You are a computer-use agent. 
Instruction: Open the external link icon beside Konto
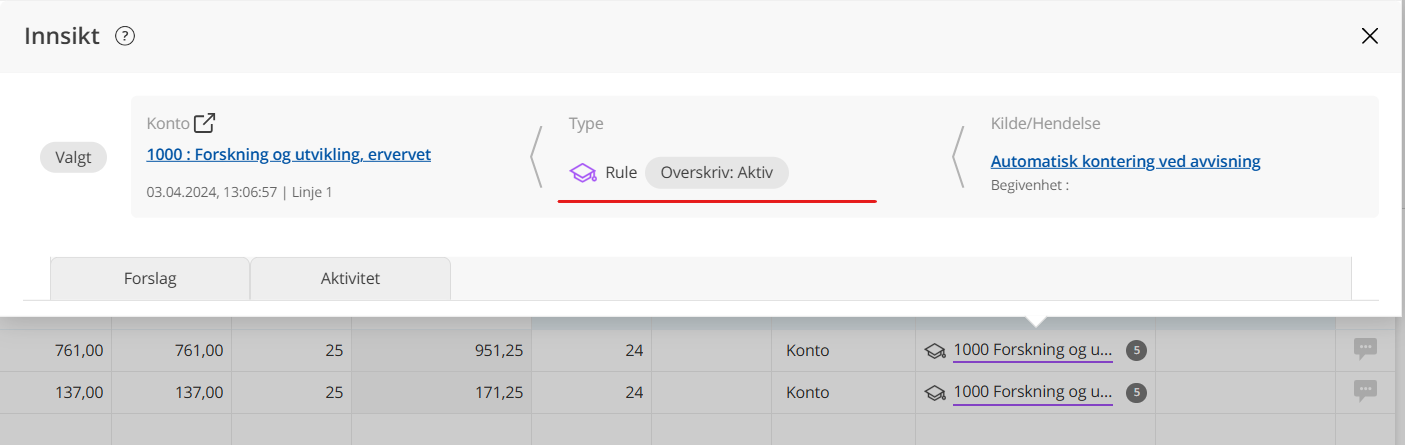pyautogui.click(x=204, y=124)
